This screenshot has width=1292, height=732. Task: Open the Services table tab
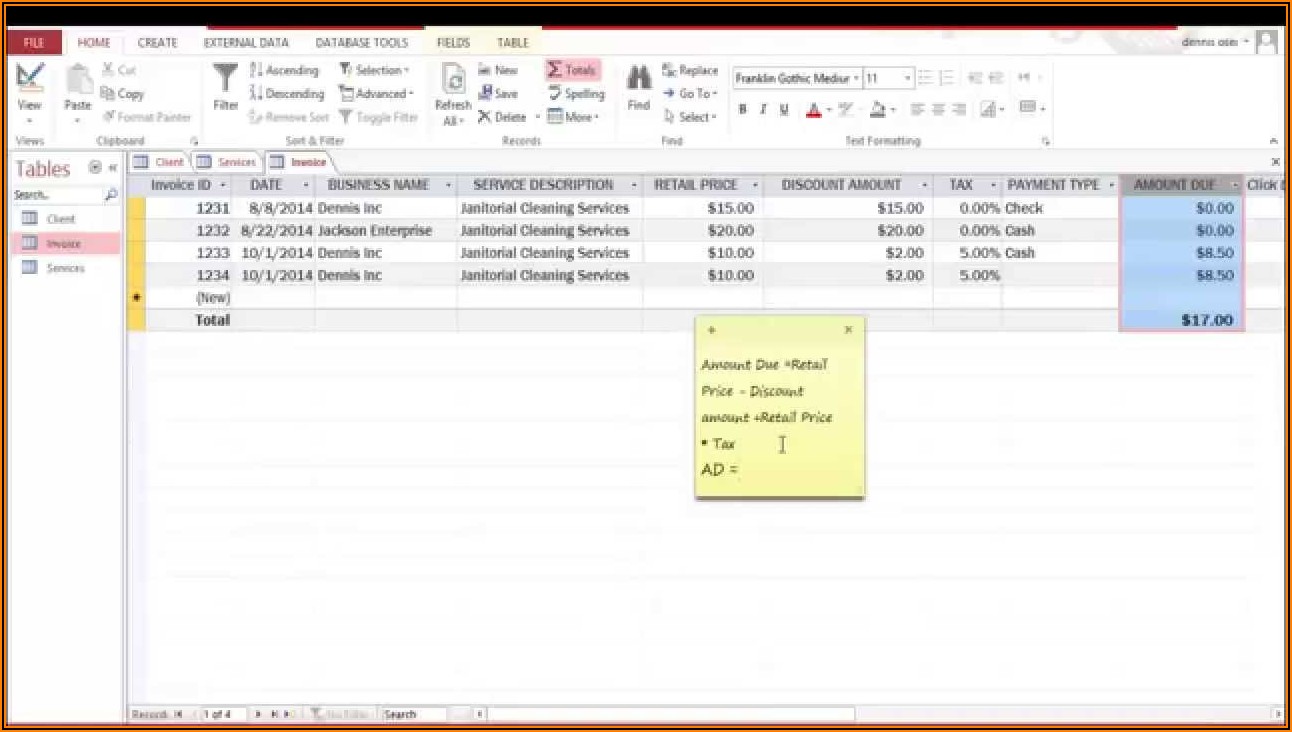pos(228,162)
